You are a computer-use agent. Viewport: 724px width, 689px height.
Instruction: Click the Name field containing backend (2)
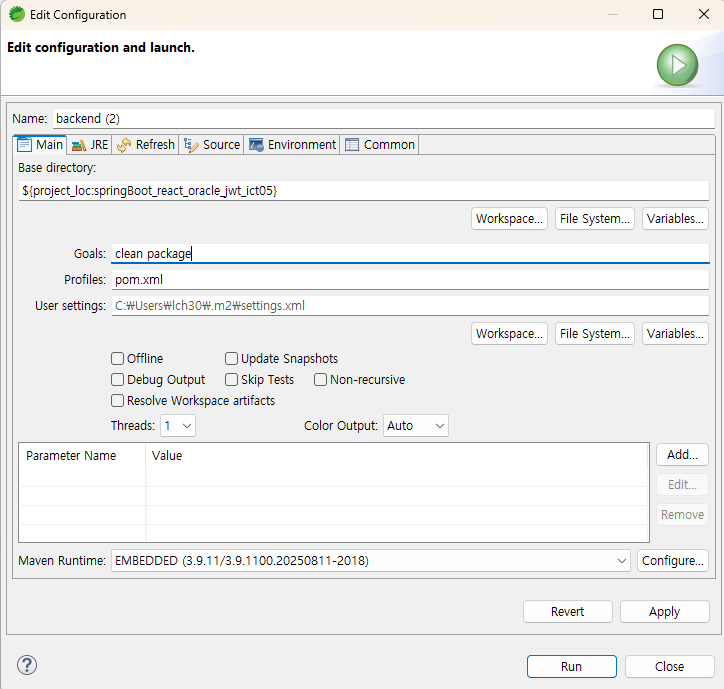[x=384, y=119]
